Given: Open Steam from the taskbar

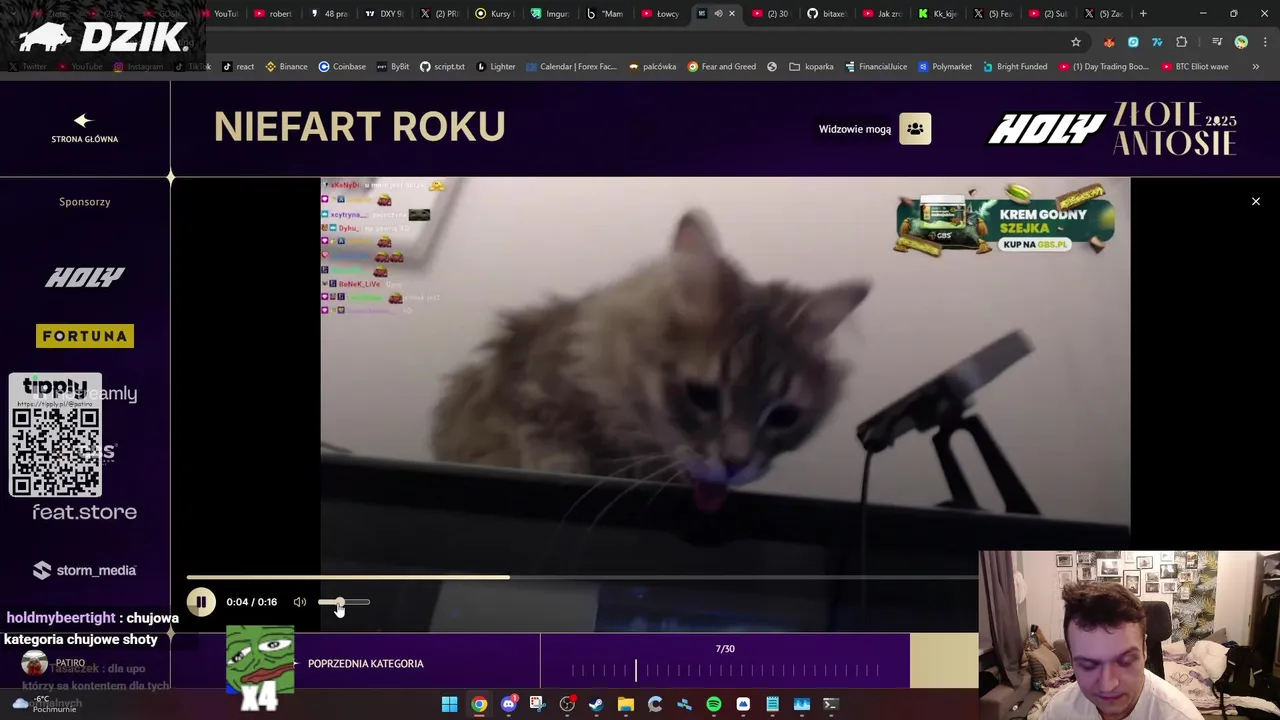Looking at the screenshot, I should 596,704.
